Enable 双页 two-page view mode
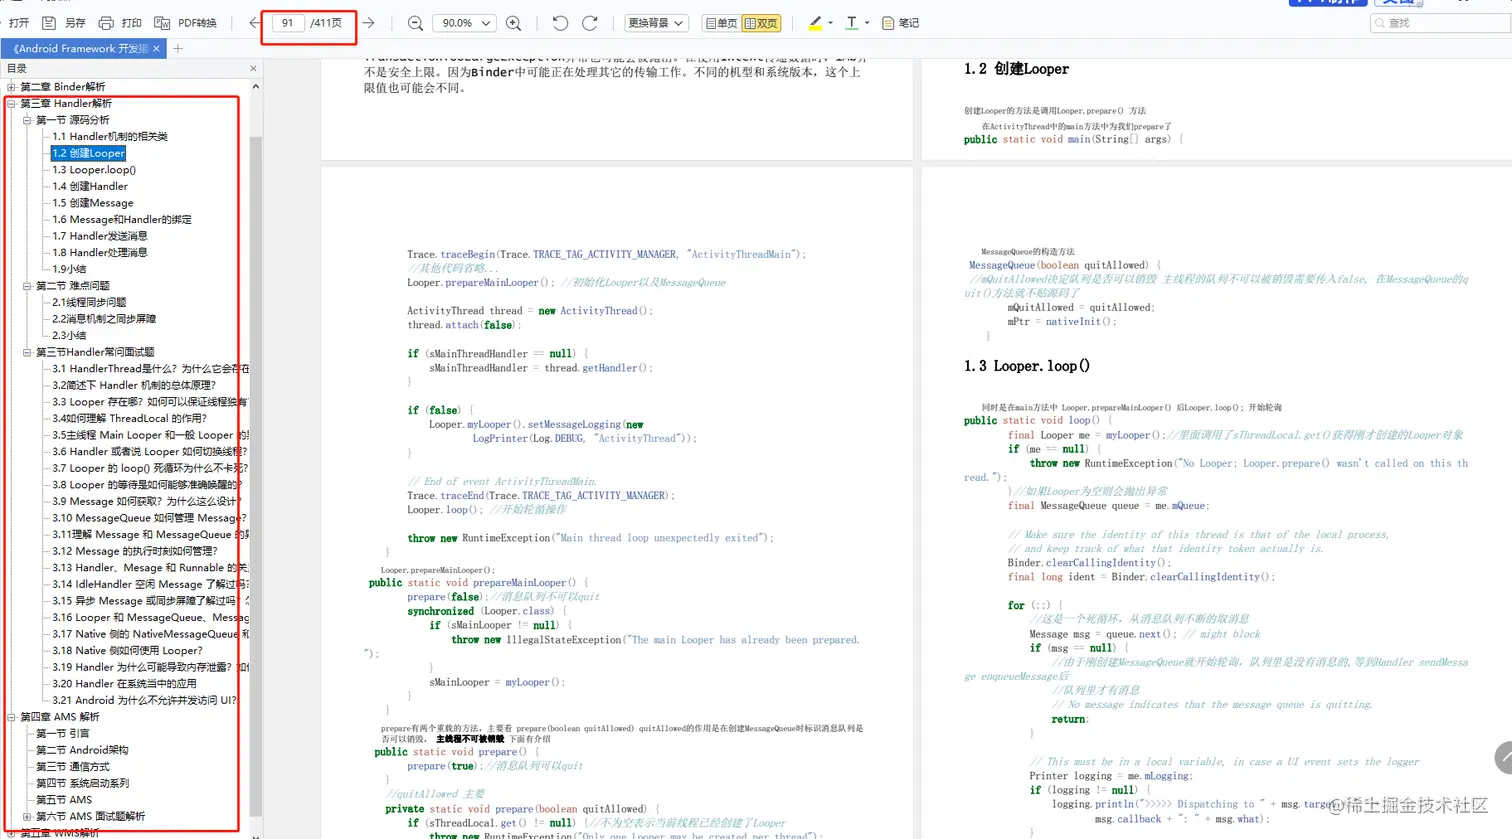 [762, 22]
